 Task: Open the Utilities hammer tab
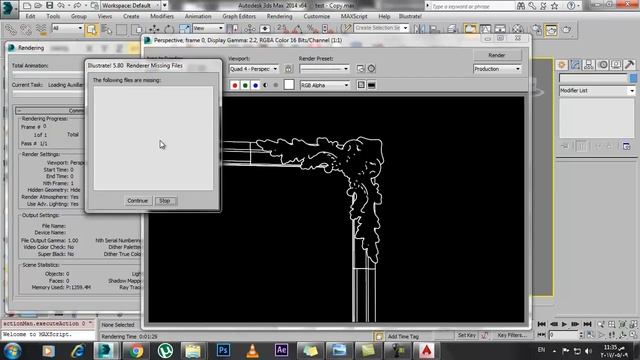pos(629,64)
